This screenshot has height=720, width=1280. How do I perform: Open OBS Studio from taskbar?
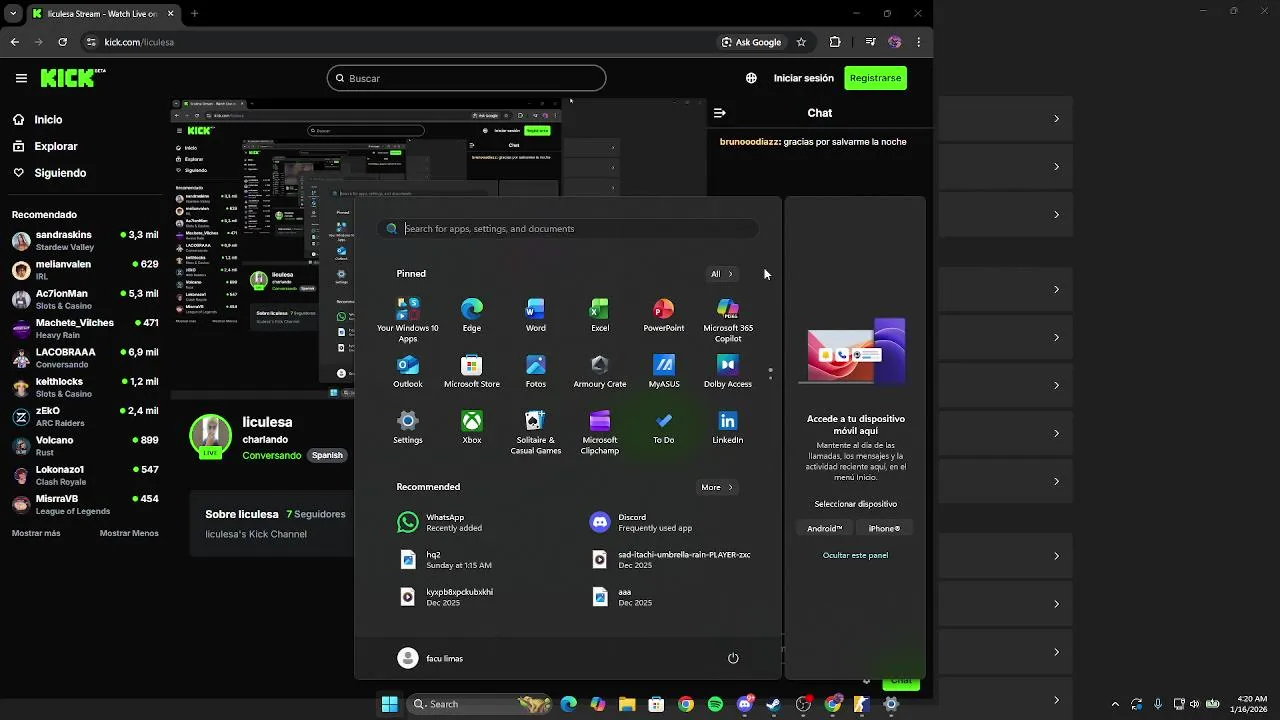pos(803,704)
